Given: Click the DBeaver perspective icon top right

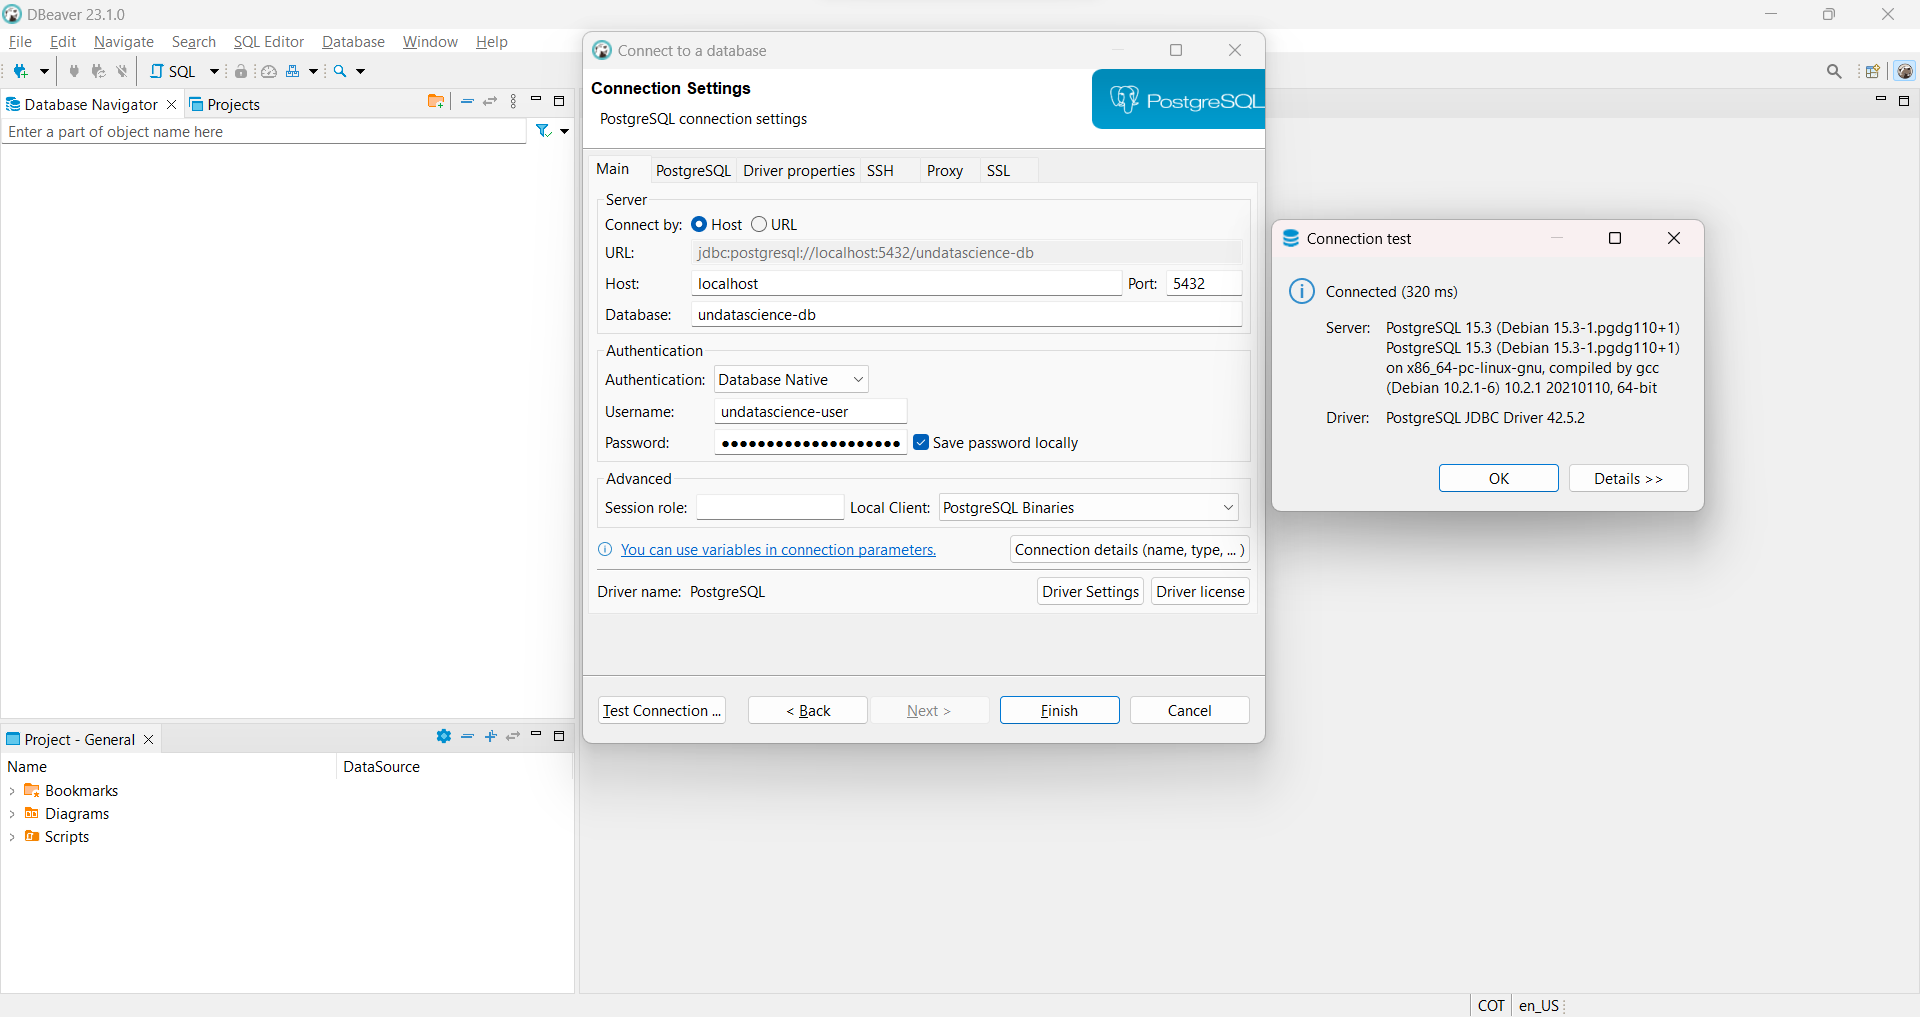Looking at the screenshot, I should 1904,71.
